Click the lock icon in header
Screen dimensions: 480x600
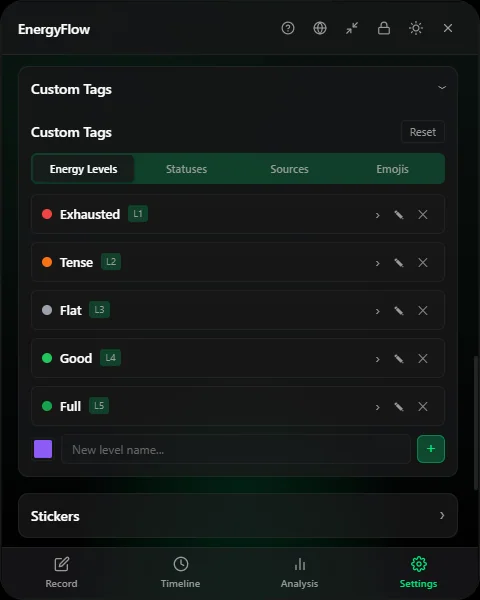384,28
